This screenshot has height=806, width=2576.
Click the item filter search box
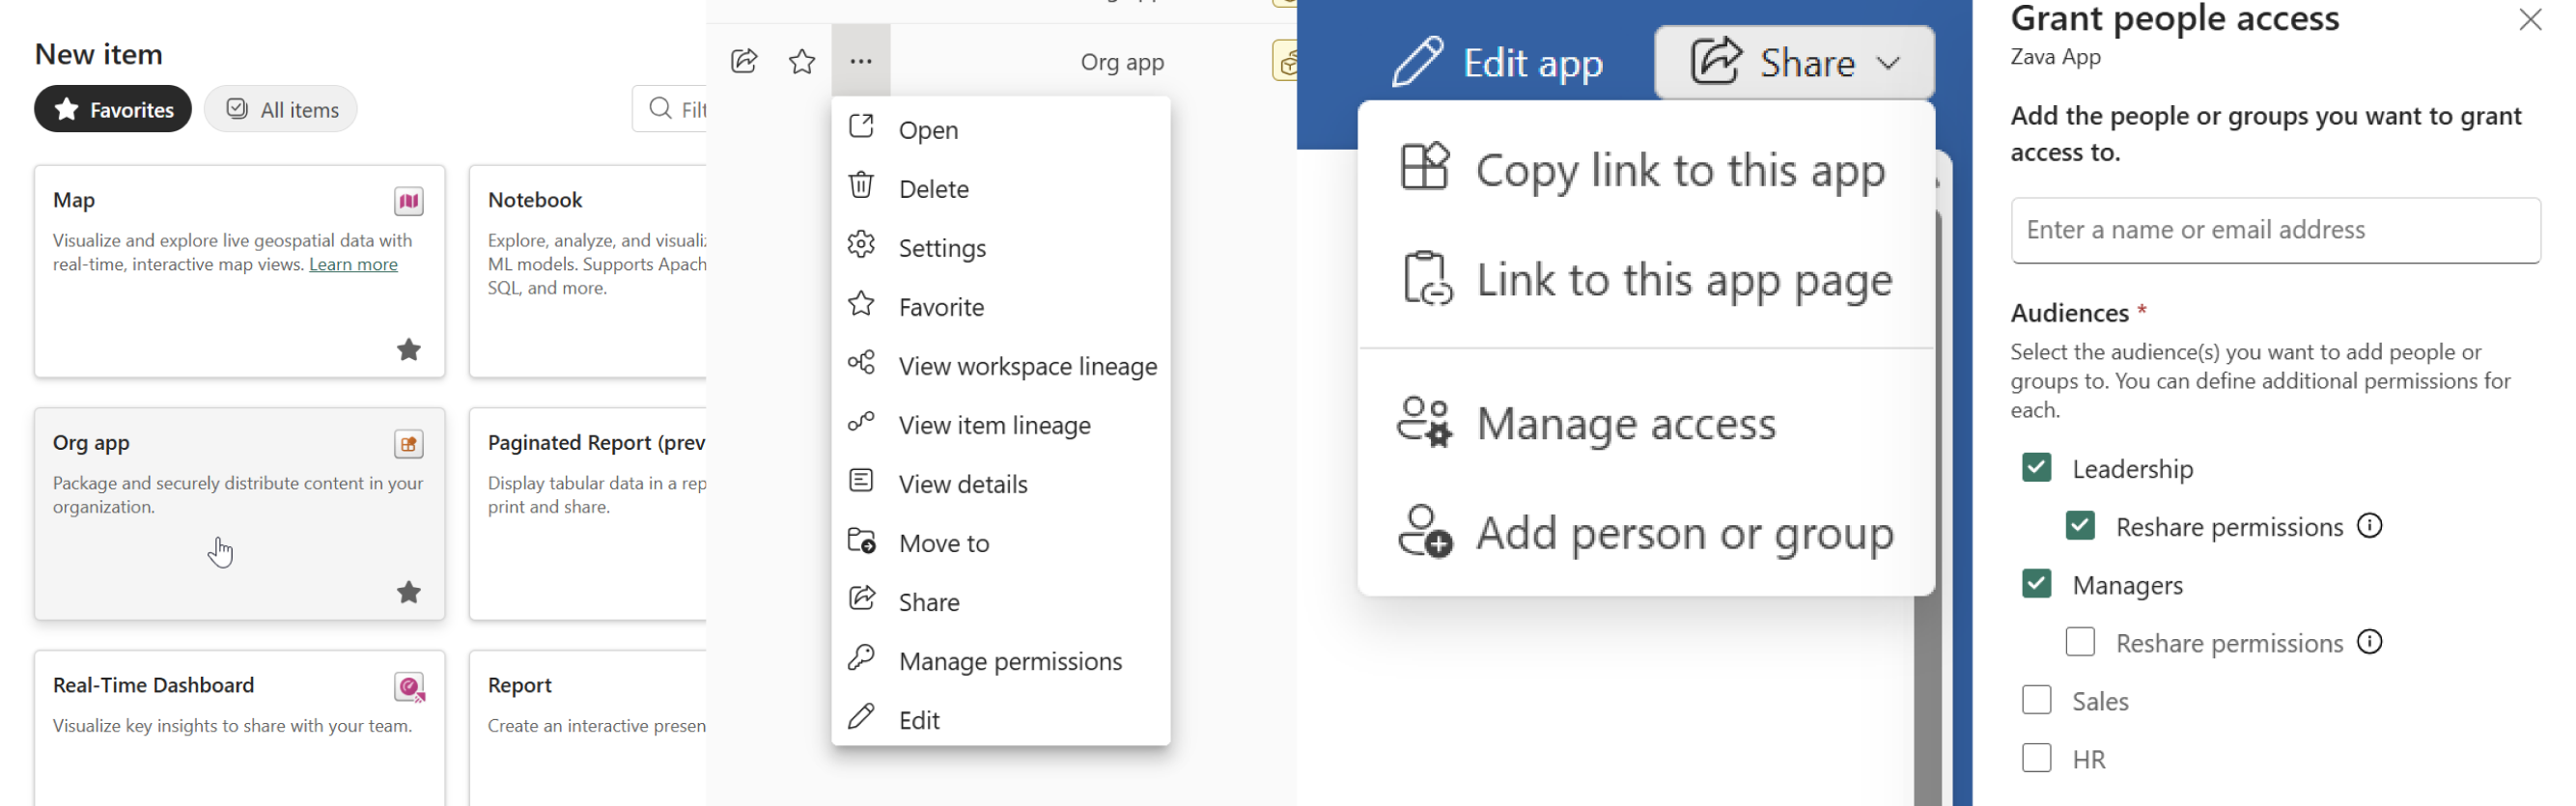670,109
